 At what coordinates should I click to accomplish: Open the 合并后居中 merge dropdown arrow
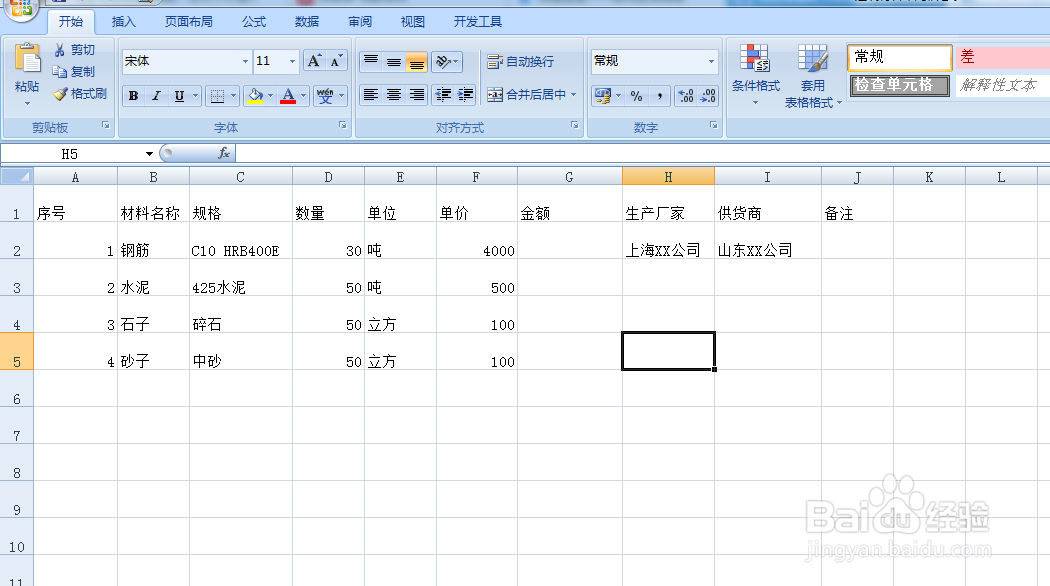click(571, 95)
